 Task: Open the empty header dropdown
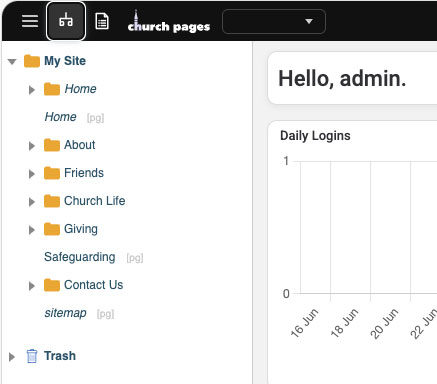pyautogui.click(x=274, y=22)
